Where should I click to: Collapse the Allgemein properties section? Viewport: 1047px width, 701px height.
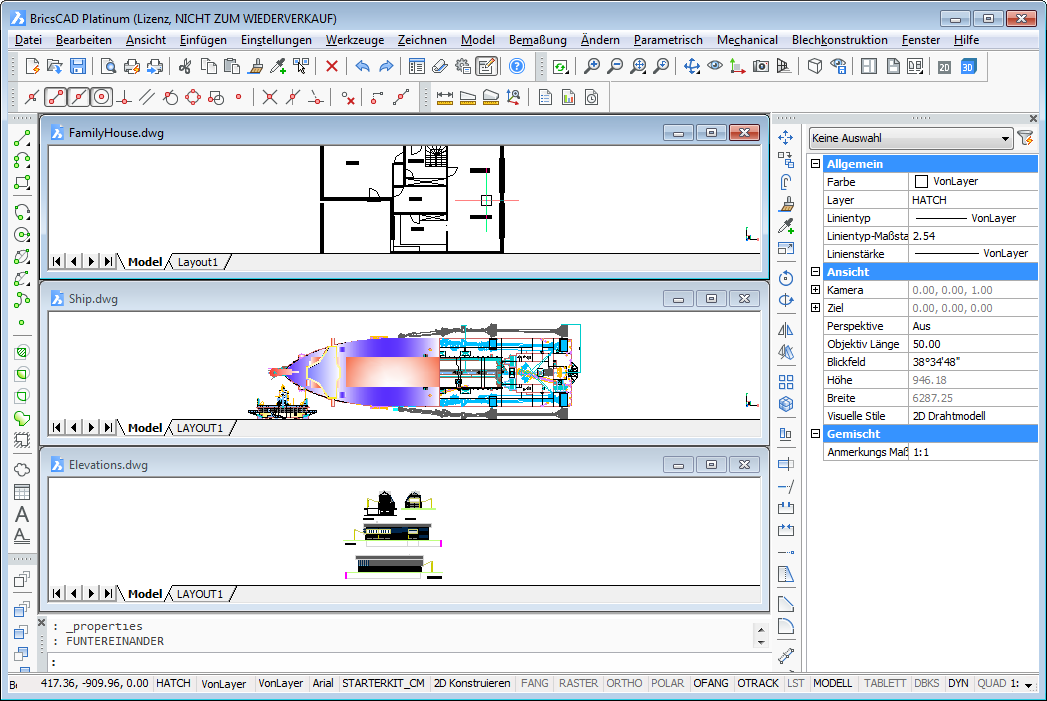(x=816, y=164)
